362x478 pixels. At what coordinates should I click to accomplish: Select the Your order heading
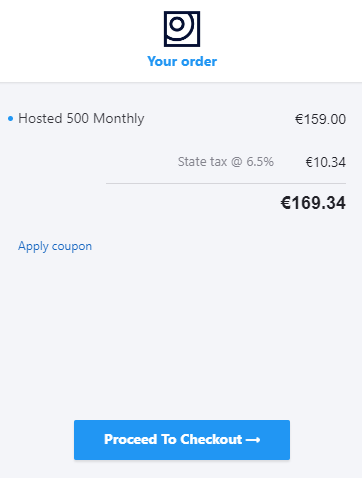pyautogui.click(x=182, y=61)
